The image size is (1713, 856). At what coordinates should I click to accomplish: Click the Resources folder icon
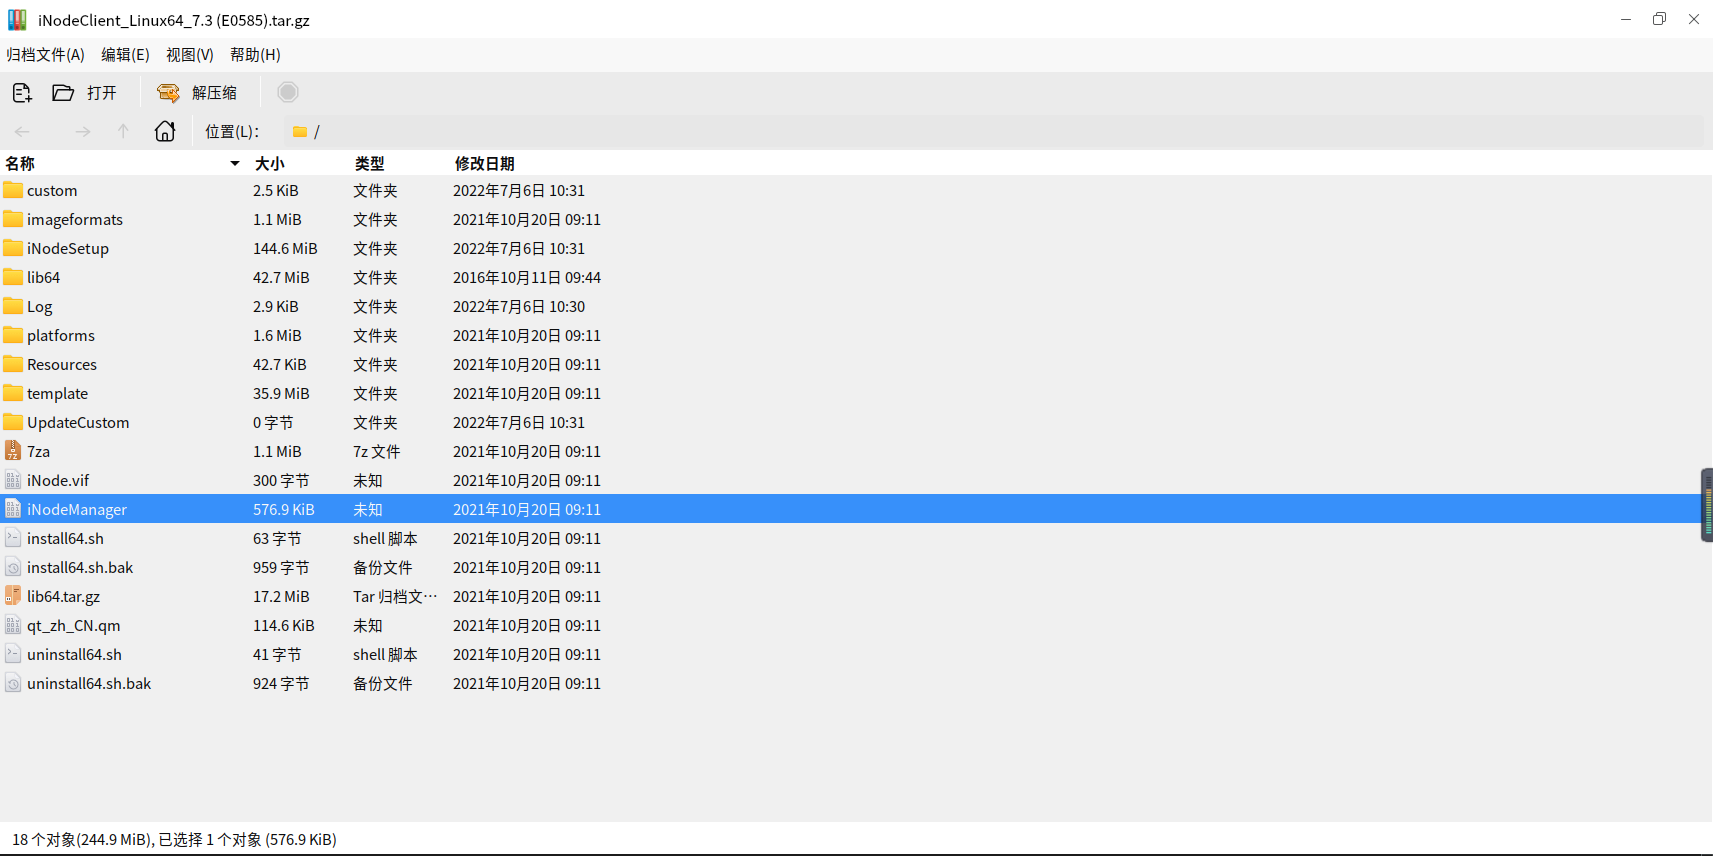click(x=13, y=364)
